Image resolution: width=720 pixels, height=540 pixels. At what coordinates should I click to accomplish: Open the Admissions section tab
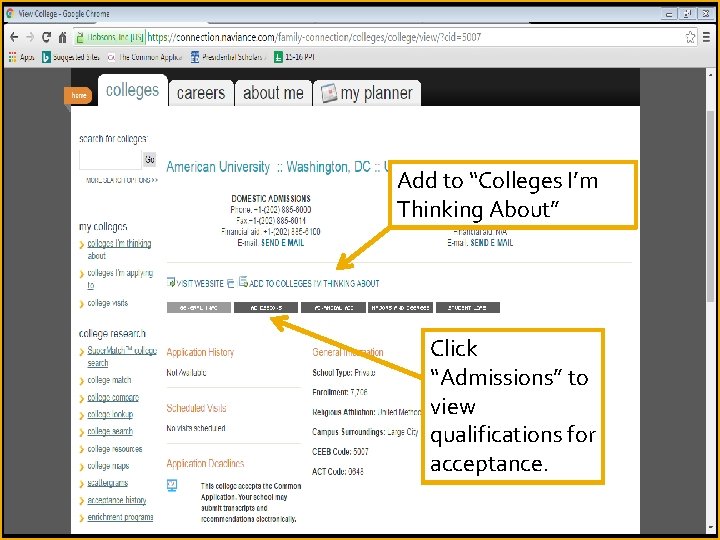point(266,308)
